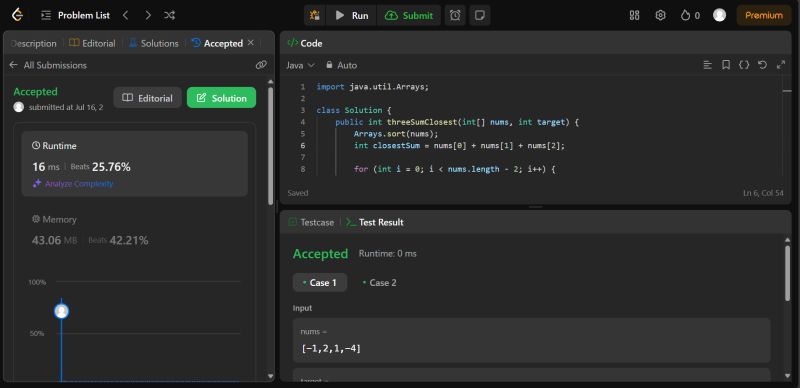The height and width of the screenshot is (388, 800).
Task: Select the Memory stats section
Action: (135, 230)
